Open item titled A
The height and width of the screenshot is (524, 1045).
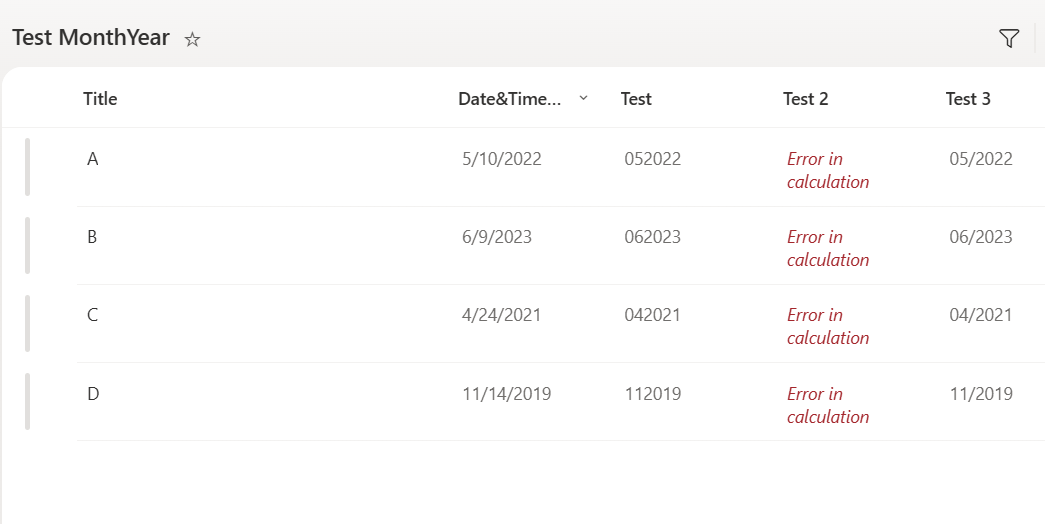[x=93, y=159]
